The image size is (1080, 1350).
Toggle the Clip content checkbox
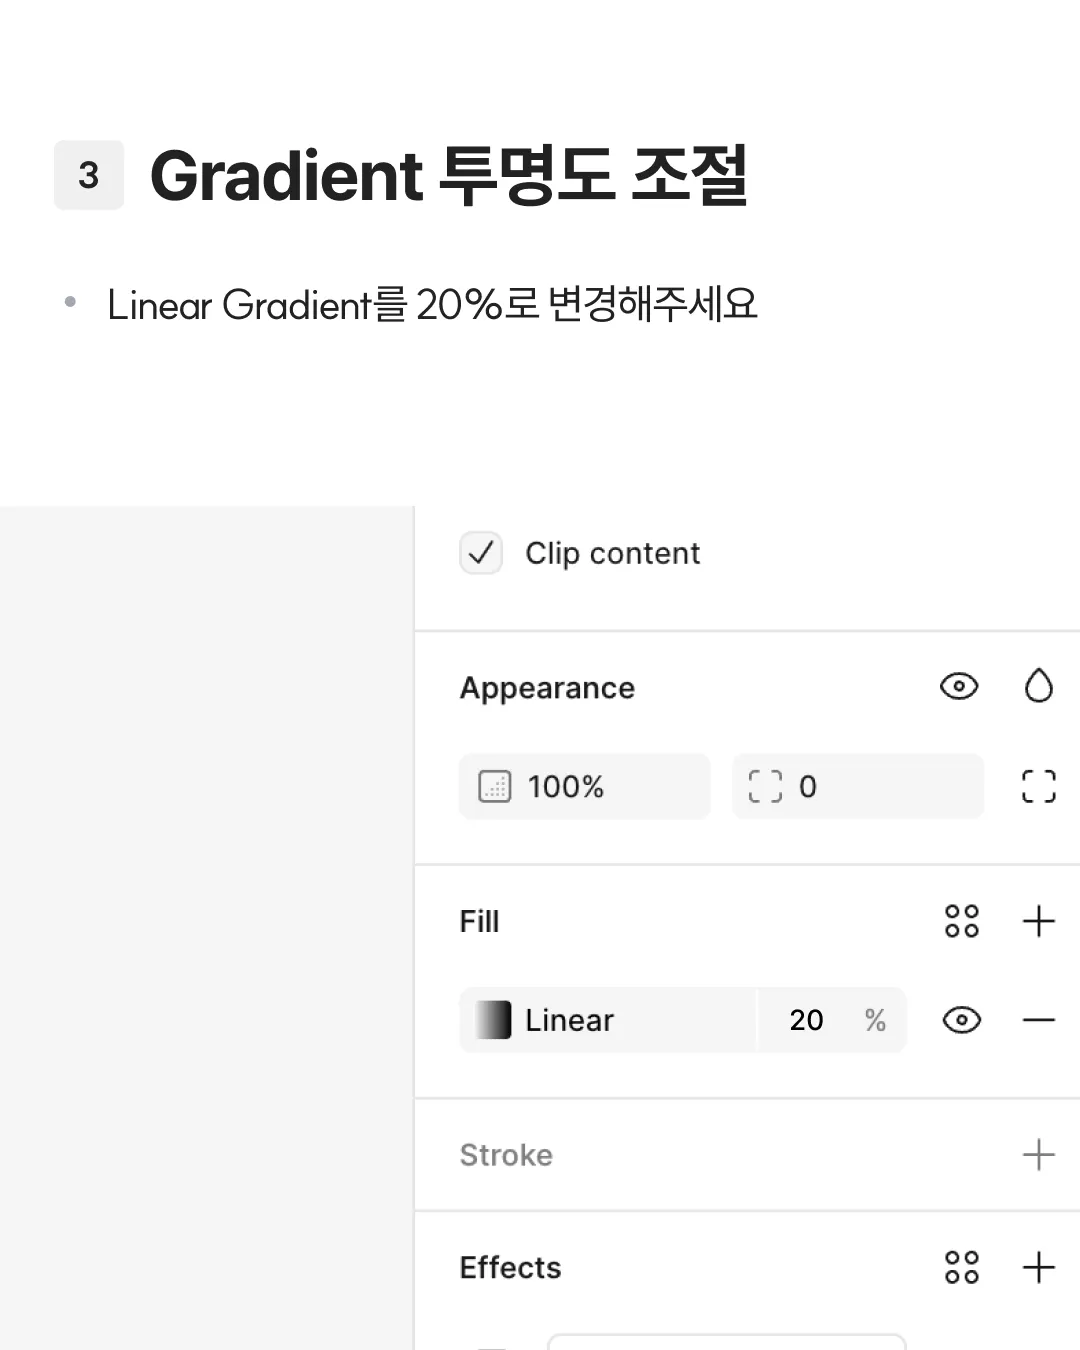point(481,553)
